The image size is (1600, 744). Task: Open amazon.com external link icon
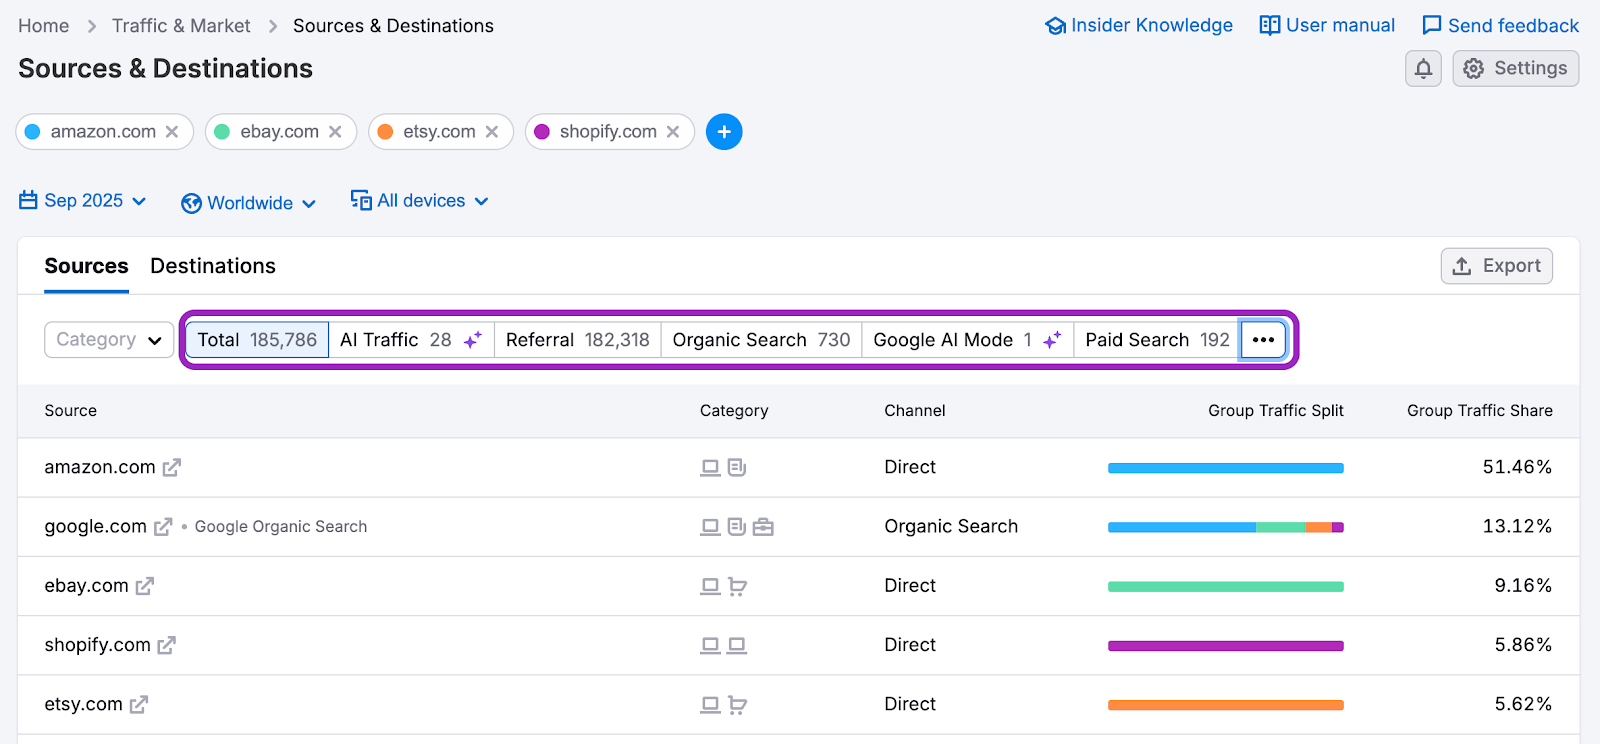172,467
